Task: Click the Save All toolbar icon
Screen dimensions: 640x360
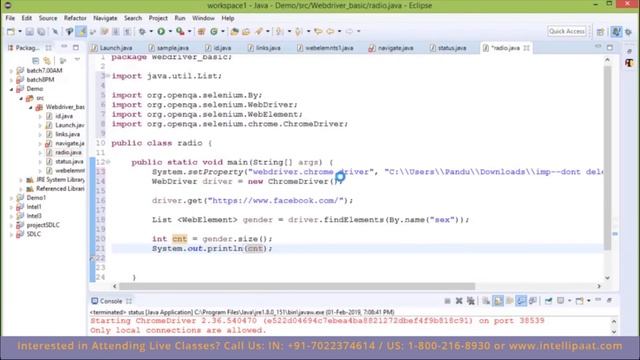Action: (x=41, y=31)
